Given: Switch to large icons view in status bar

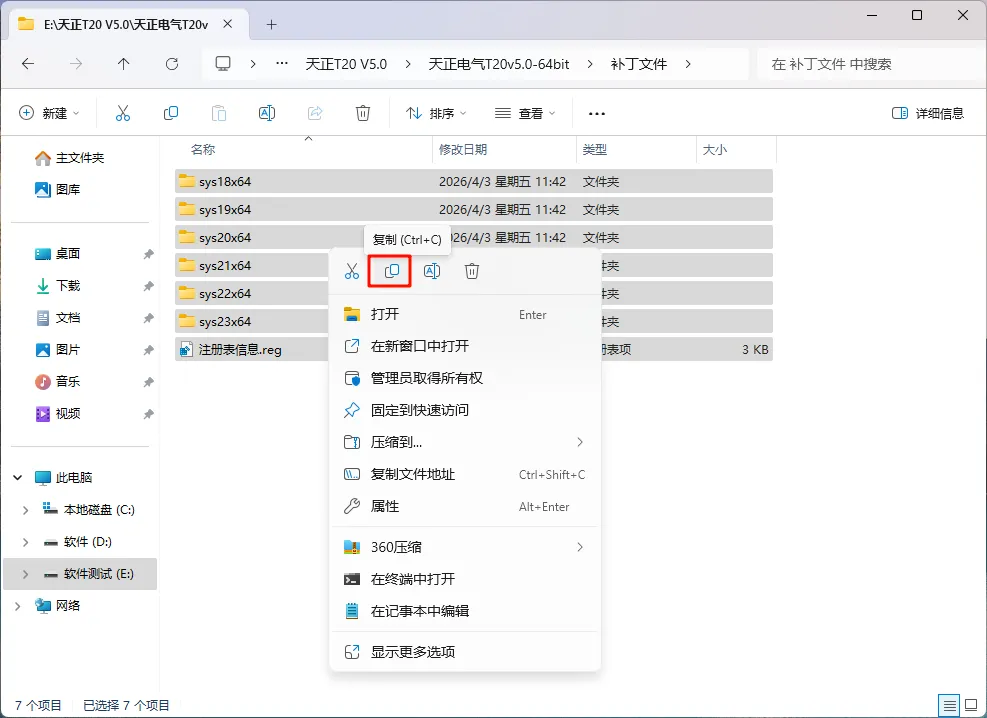Looking at the screenshot, I should [x=972, y=705].
